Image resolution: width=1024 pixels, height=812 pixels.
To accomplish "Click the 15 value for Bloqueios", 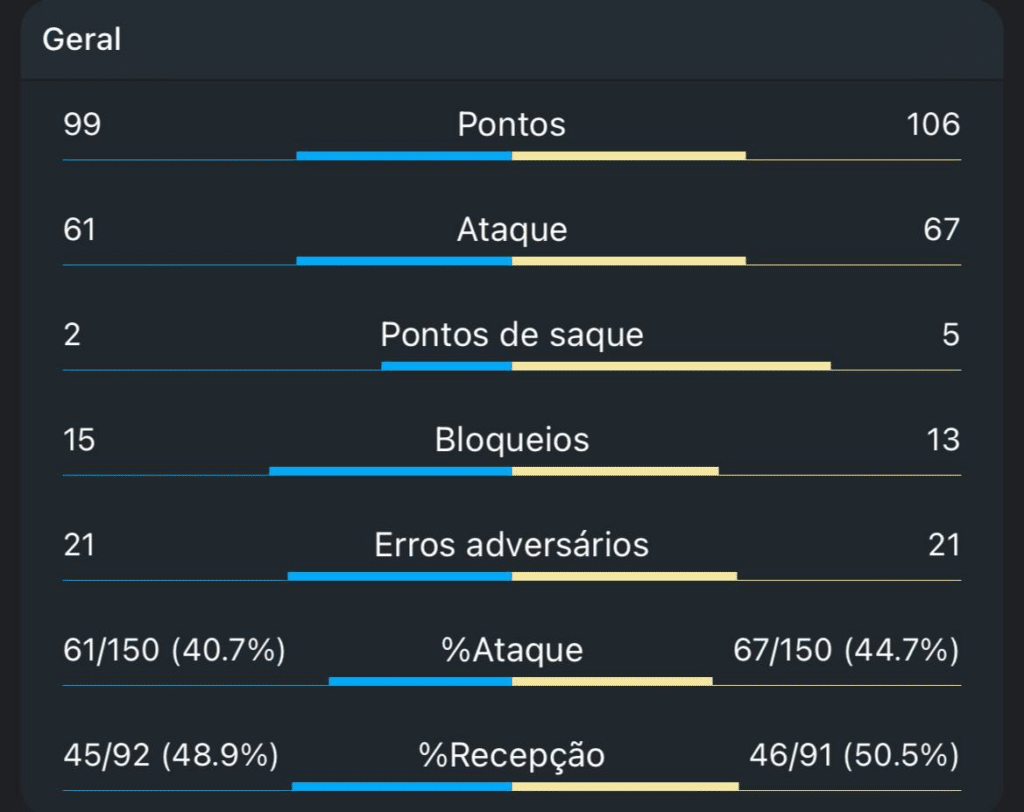I will pos(79,440).
